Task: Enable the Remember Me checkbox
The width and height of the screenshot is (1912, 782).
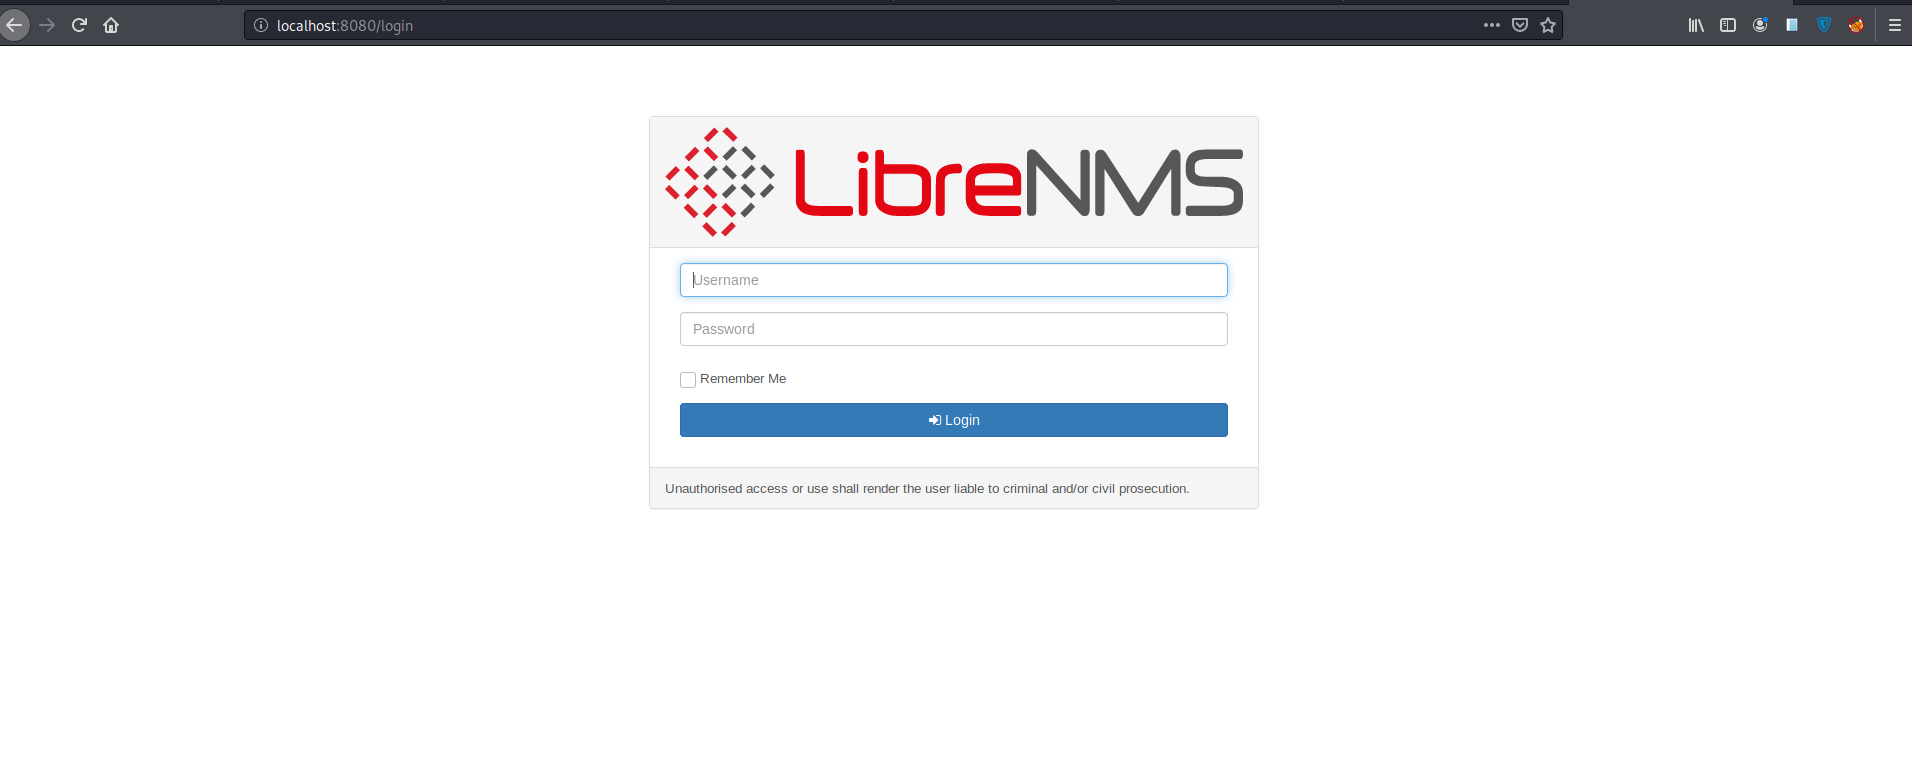Action: [x=688, y=380]
